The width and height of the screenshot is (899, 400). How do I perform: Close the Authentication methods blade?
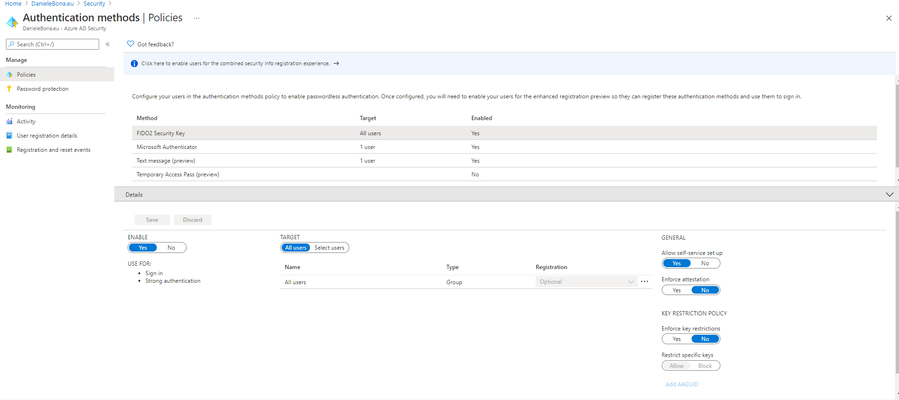pyautogui.click(x=889, y=18)
